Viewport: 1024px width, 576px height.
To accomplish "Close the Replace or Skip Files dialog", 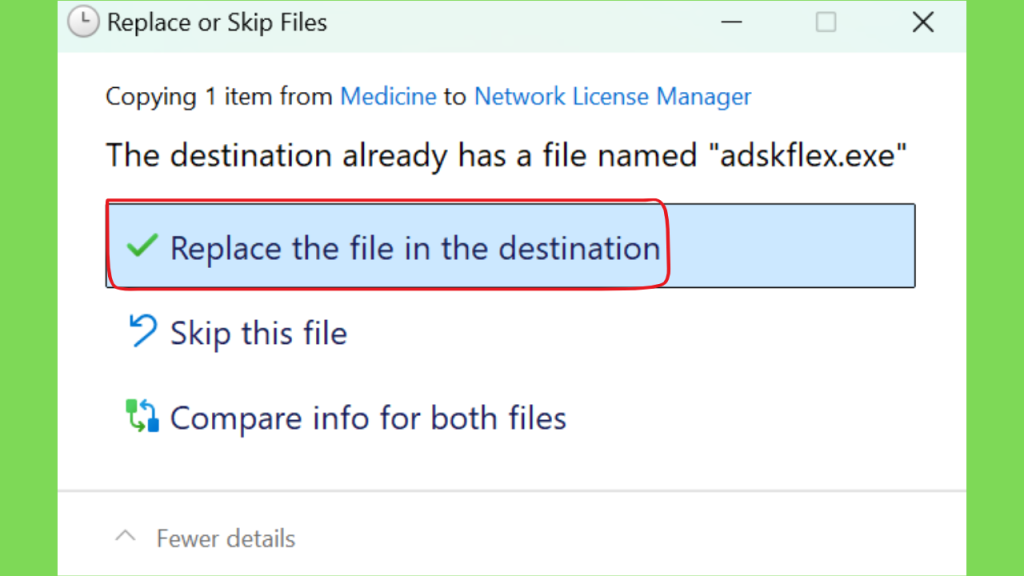I will [x=923, y=22].
